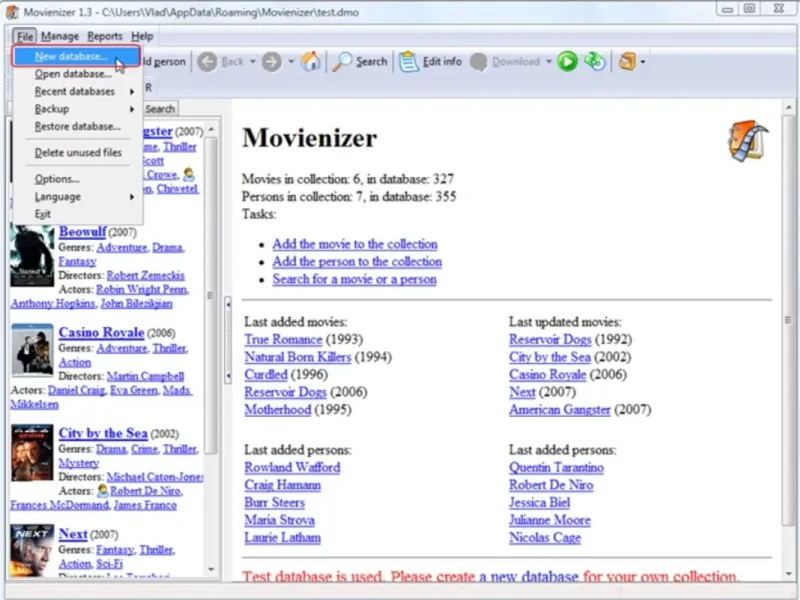The height and width of the screenshot is (600, 800).
Task: Click the Beowulf poster thumbnail
Action: click(x=32, y=256)
